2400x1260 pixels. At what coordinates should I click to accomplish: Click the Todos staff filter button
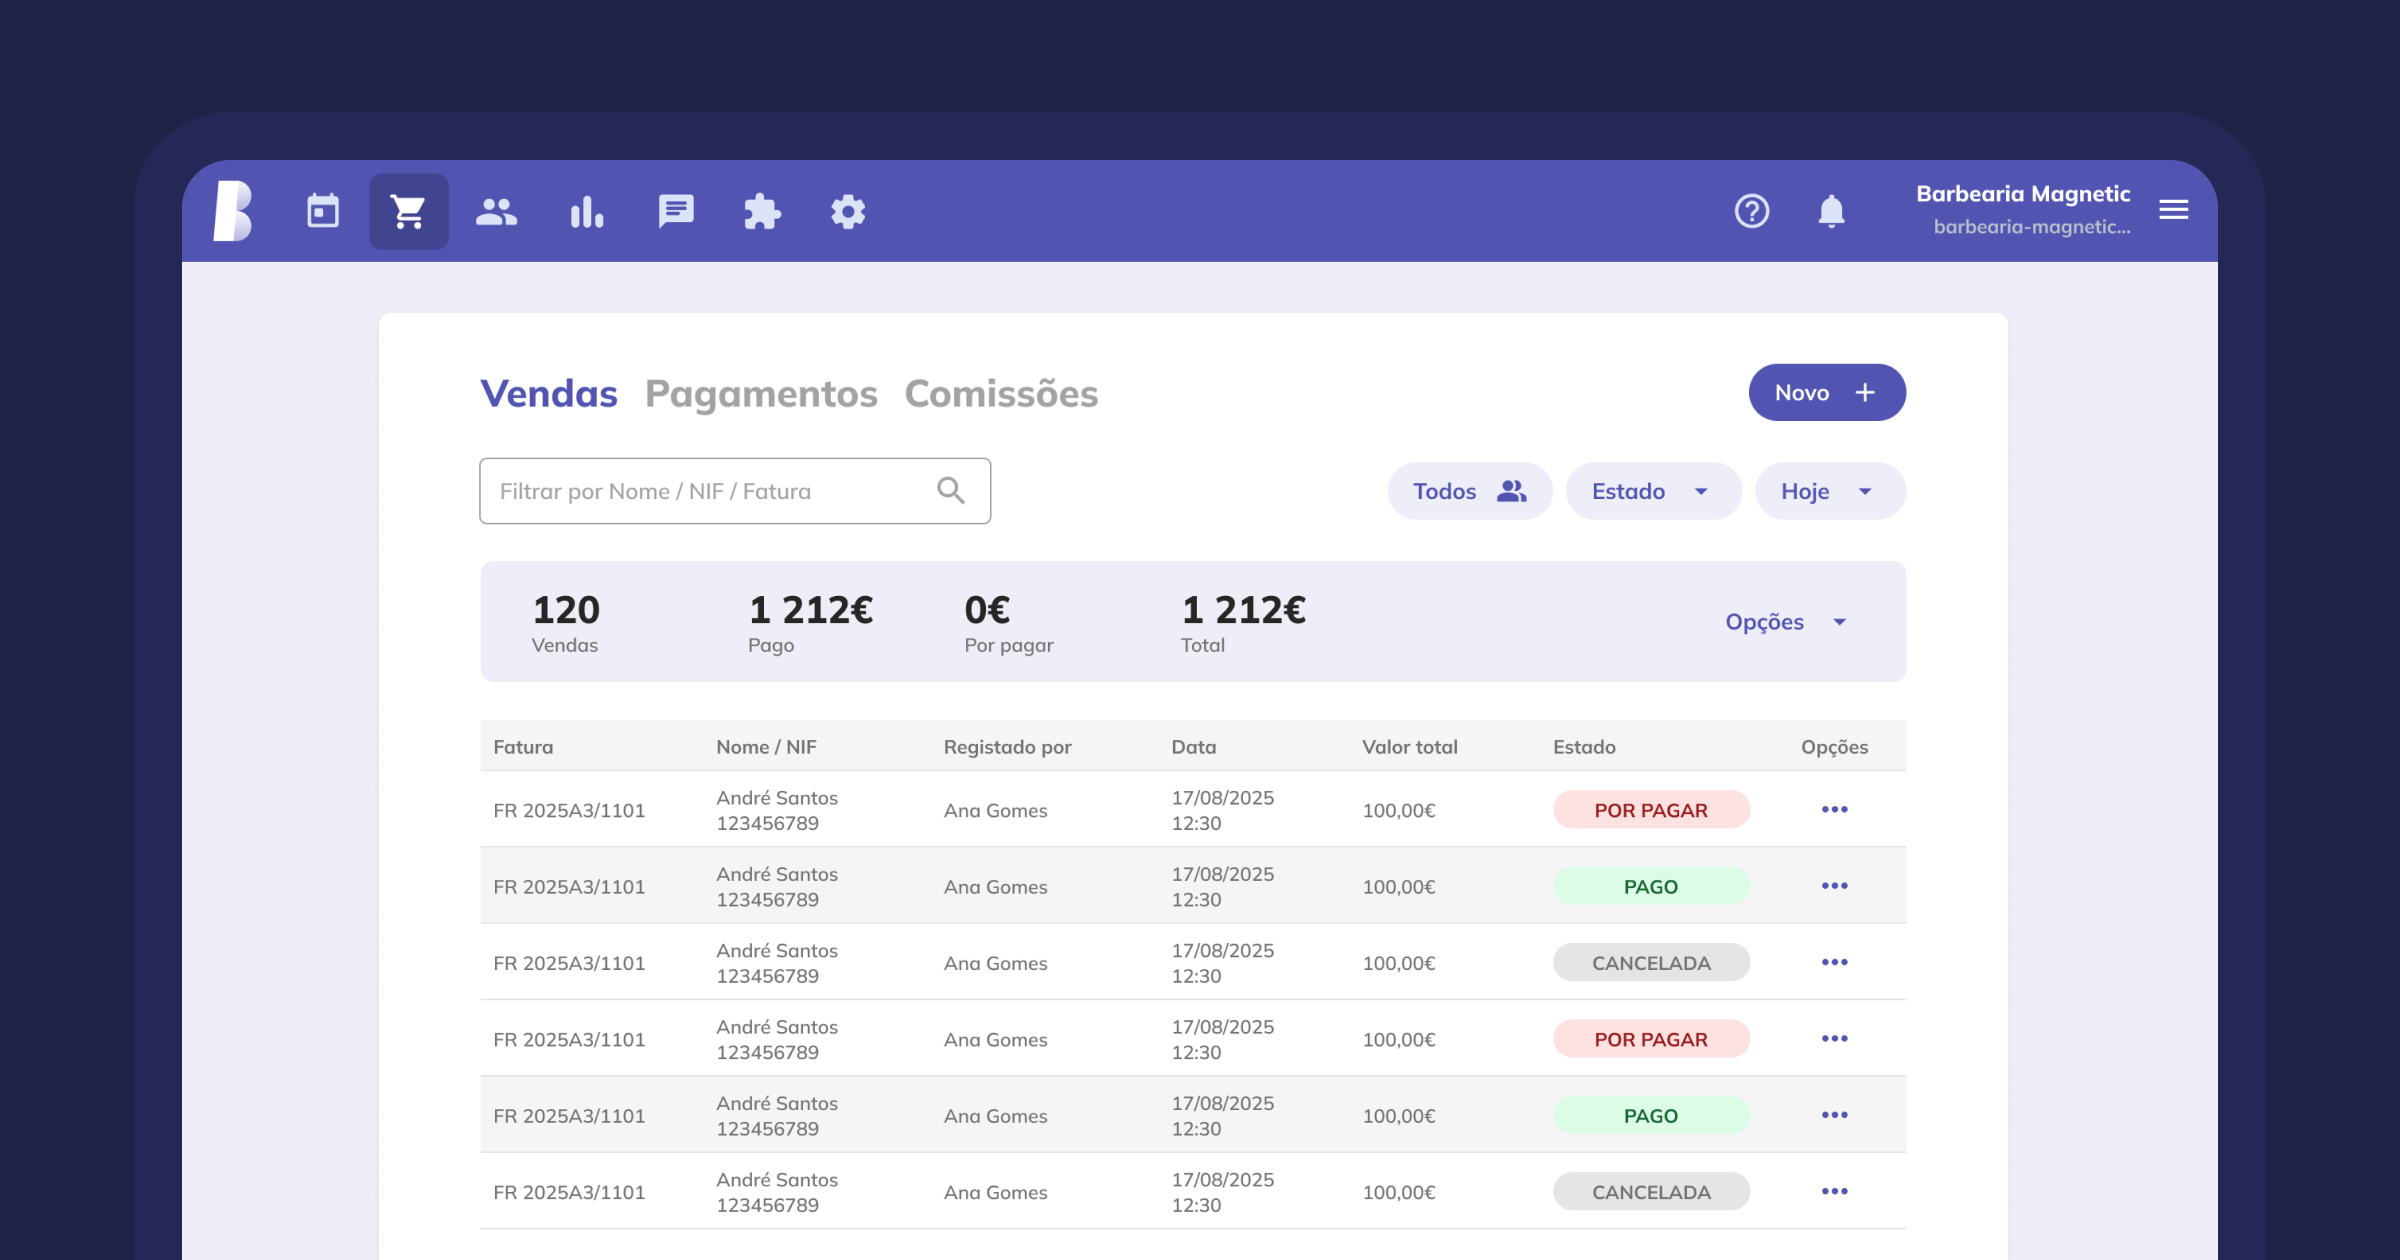tap(1469, 491)
